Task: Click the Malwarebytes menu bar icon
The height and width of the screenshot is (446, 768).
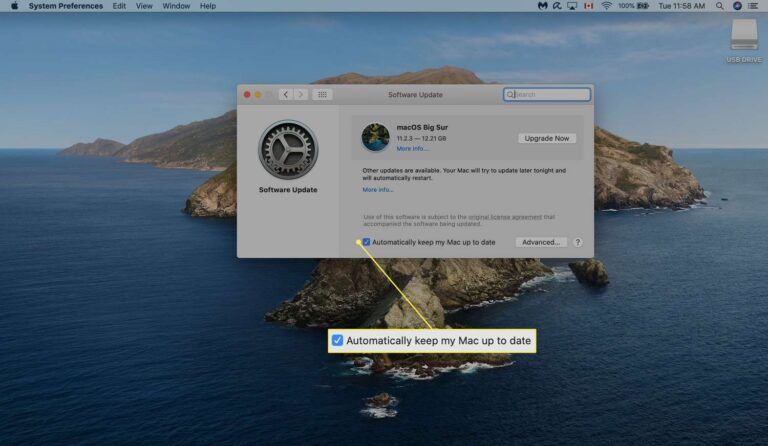Action: coord(543,6)
